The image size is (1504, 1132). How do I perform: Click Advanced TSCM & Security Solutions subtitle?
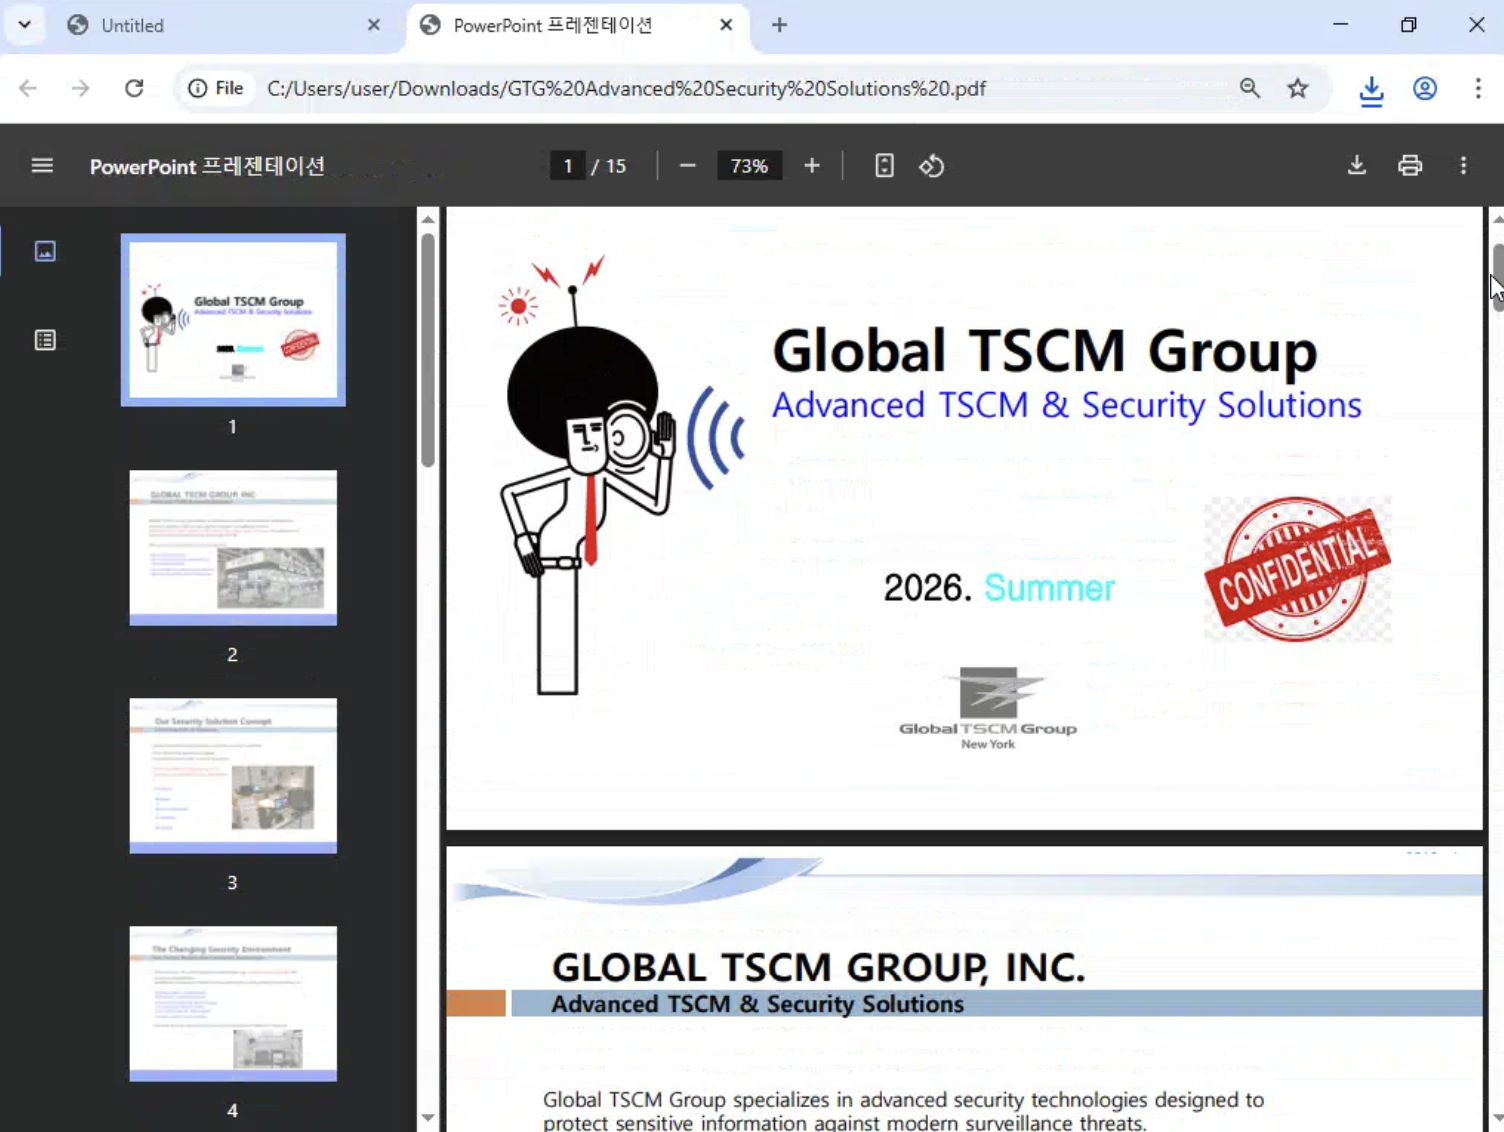(1066, 405)
